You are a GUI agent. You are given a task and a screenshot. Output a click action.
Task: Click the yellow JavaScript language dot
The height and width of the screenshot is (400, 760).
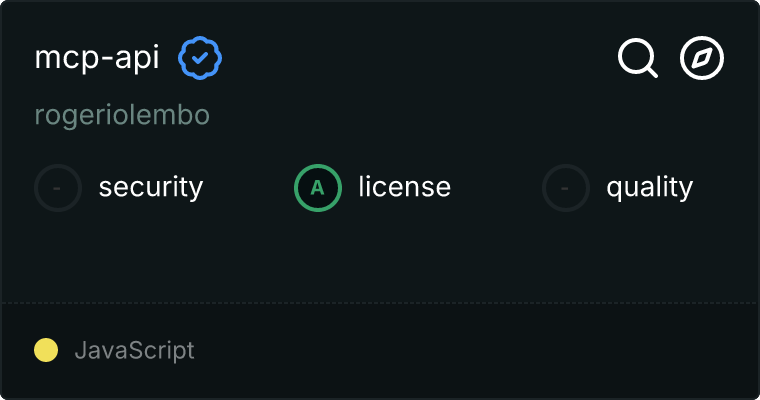pyautogui.click(x=46, y=350)
